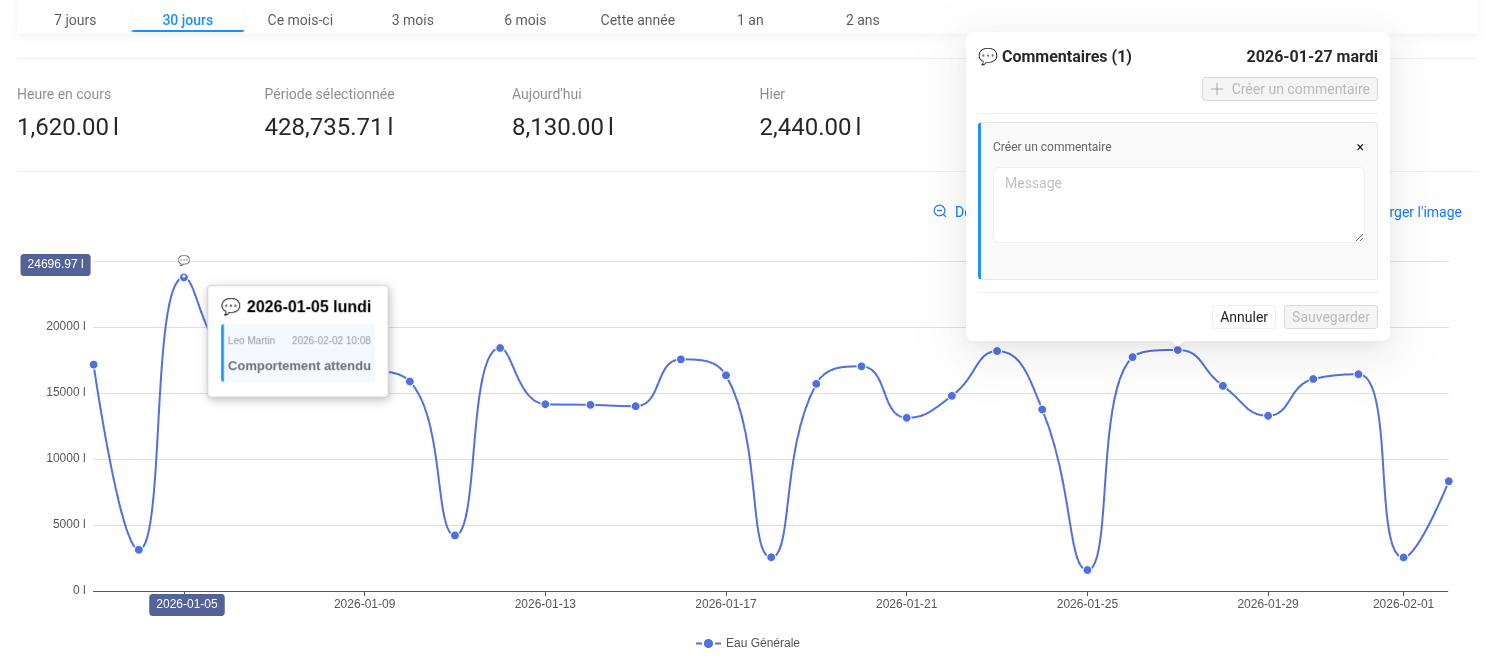
Task: Select the '6 mois' time range
Action: click(x=525, y=20)
